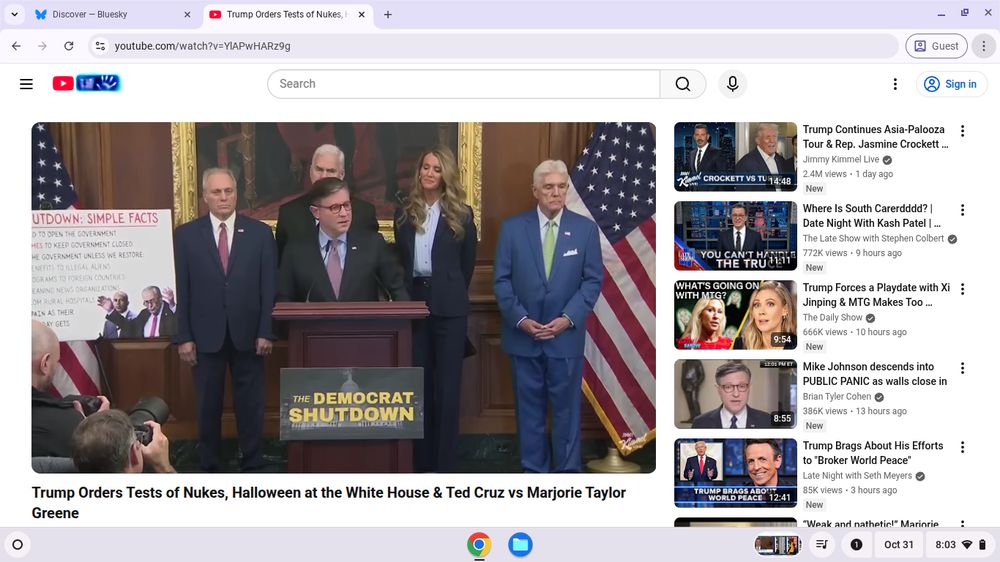Viewport: 1000px width, 562px height.
Task: Open Mike Johnson PUBLIC PANIC thumbnail
Action: (735, 394)
